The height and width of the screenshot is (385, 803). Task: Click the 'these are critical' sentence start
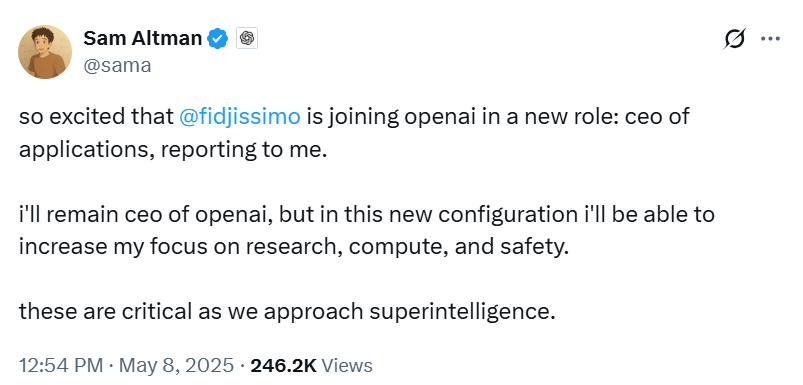103,312
